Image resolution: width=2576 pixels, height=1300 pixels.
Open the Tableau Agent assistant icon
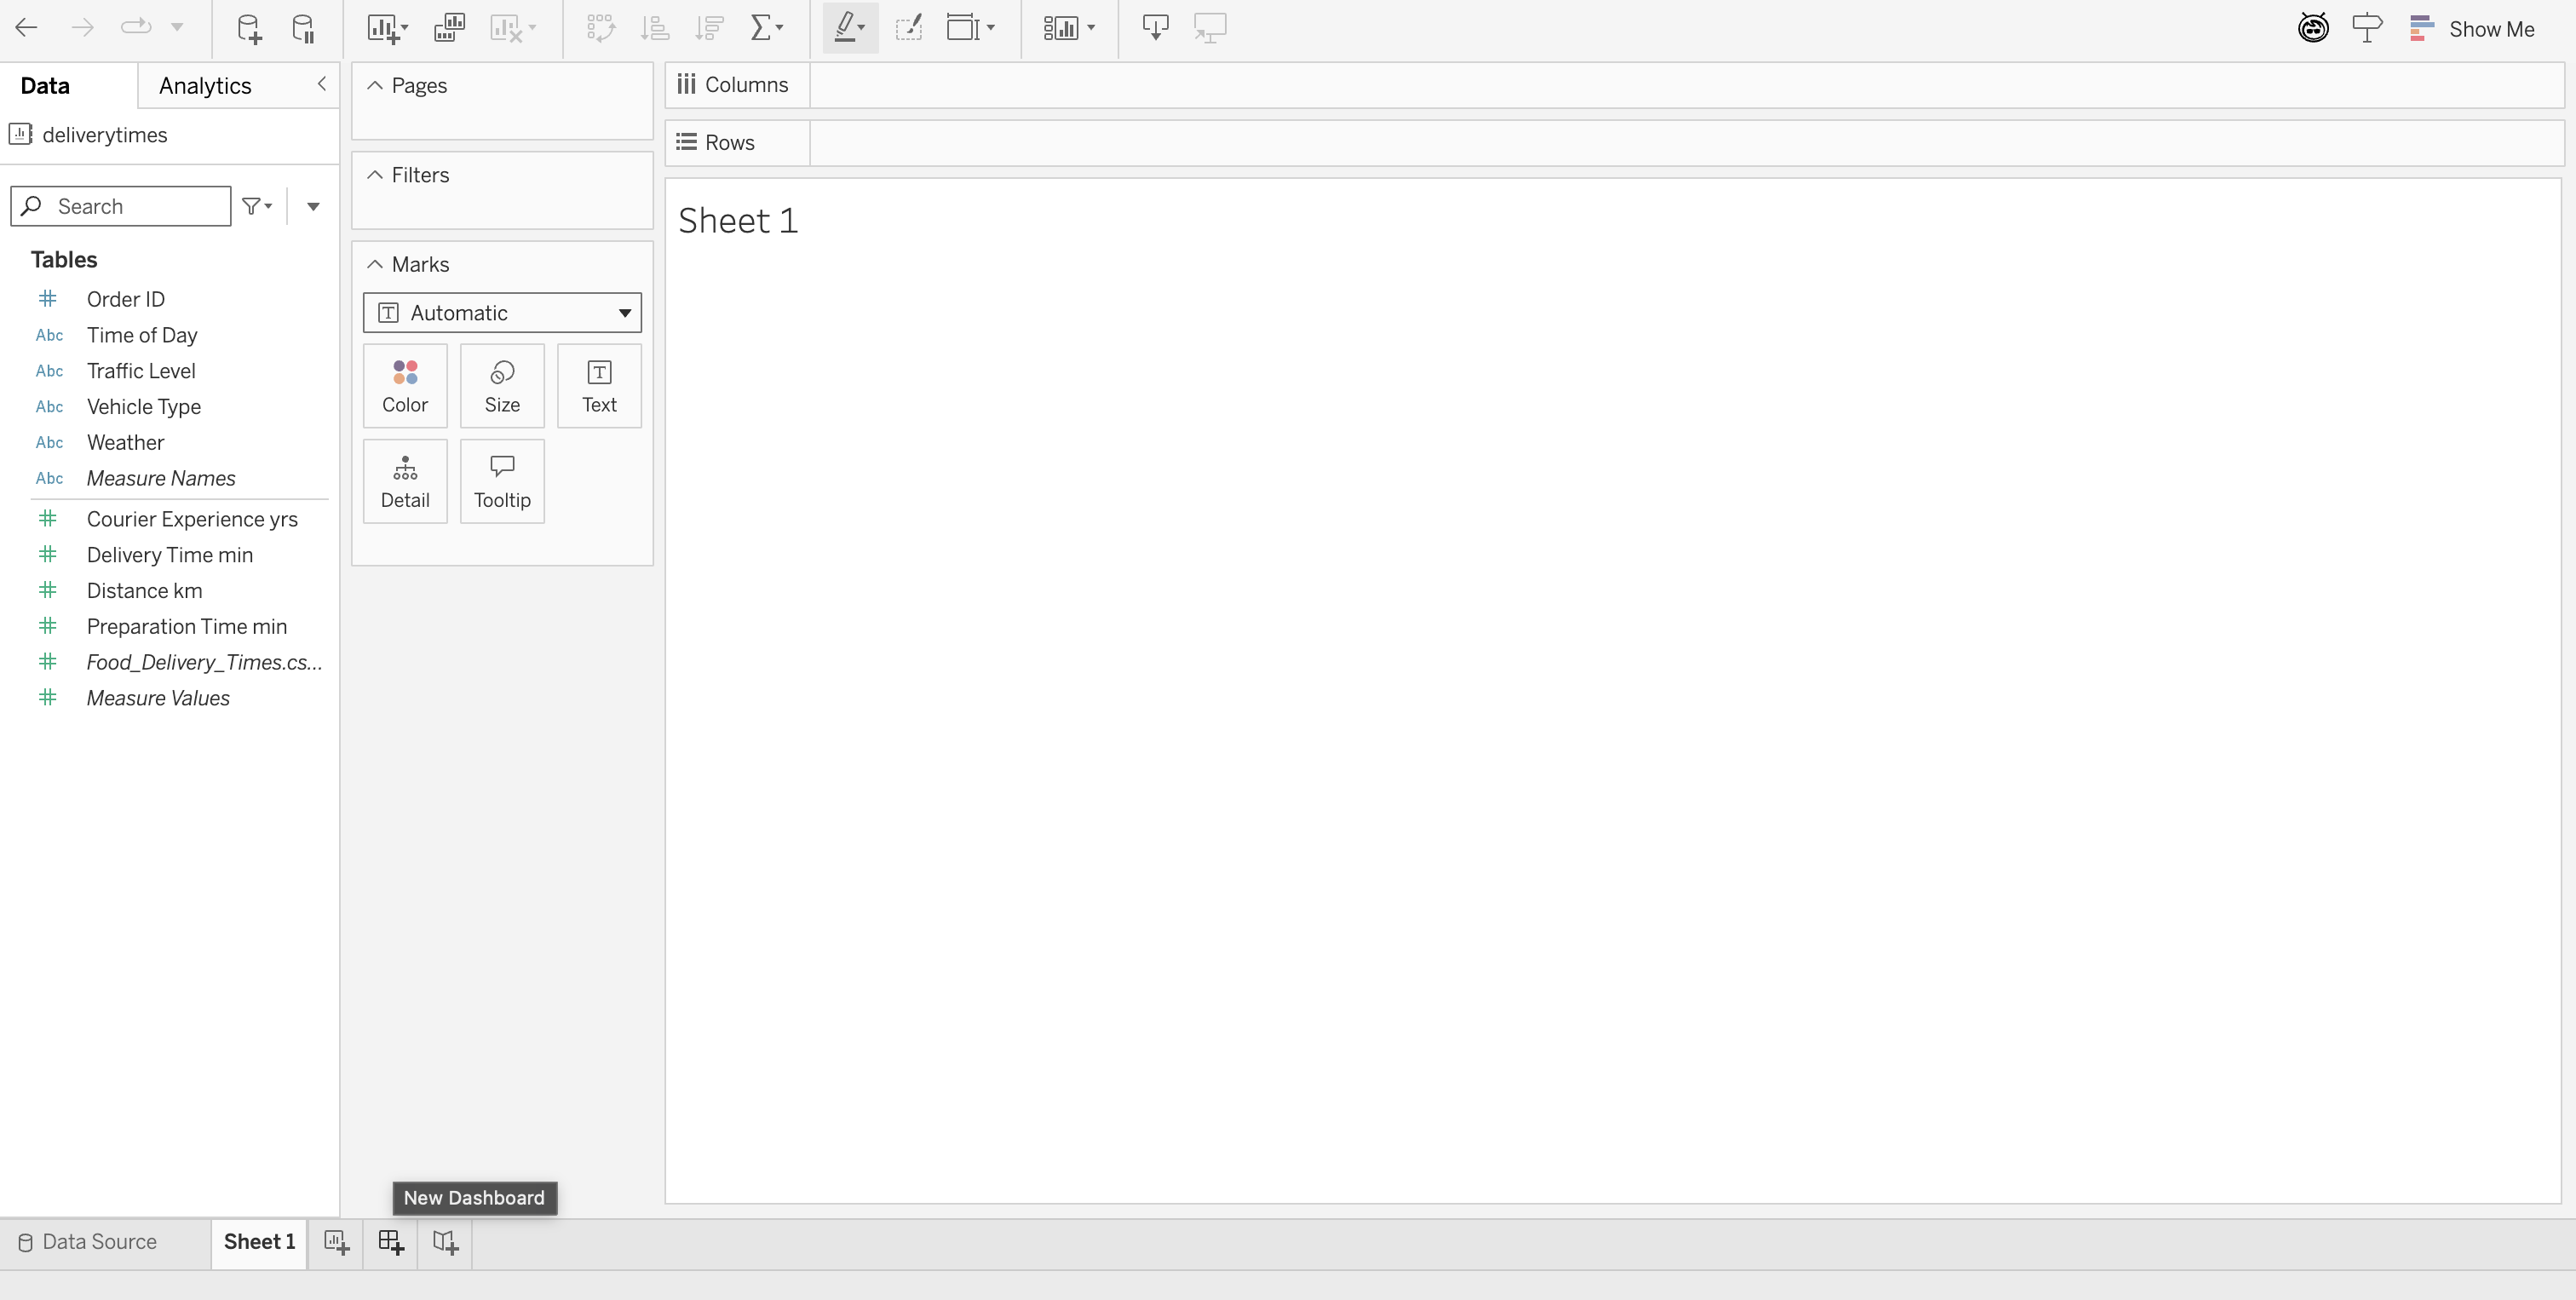click(2313, 27)
